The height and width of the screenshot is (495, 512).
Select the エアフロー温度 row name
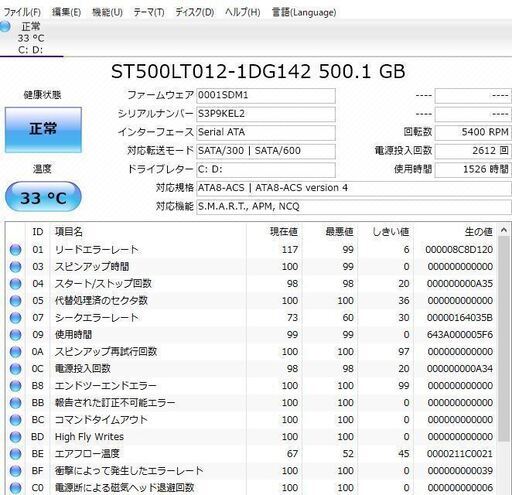pyautogui.click(x=87, y=454)
